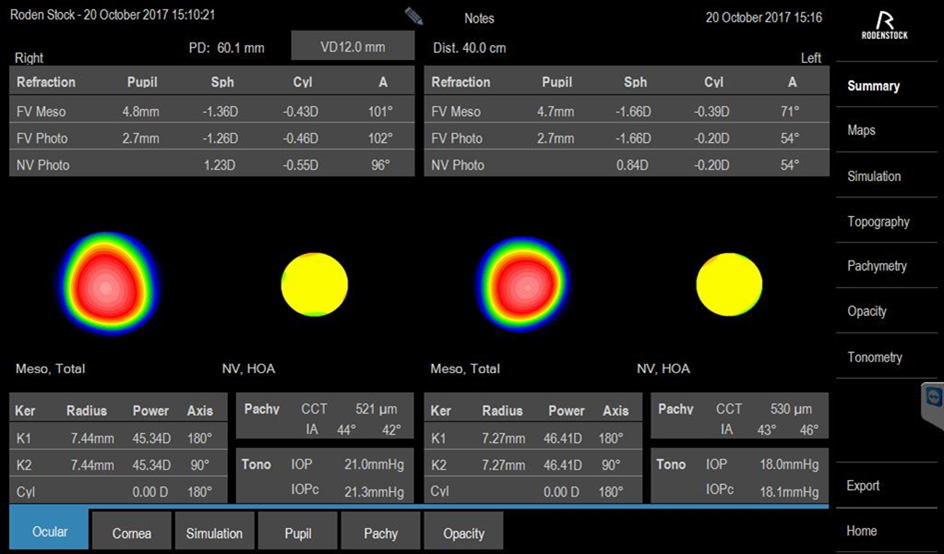Switch to the Pachy tab
The image size is (944, 554).
click(380, 533)
